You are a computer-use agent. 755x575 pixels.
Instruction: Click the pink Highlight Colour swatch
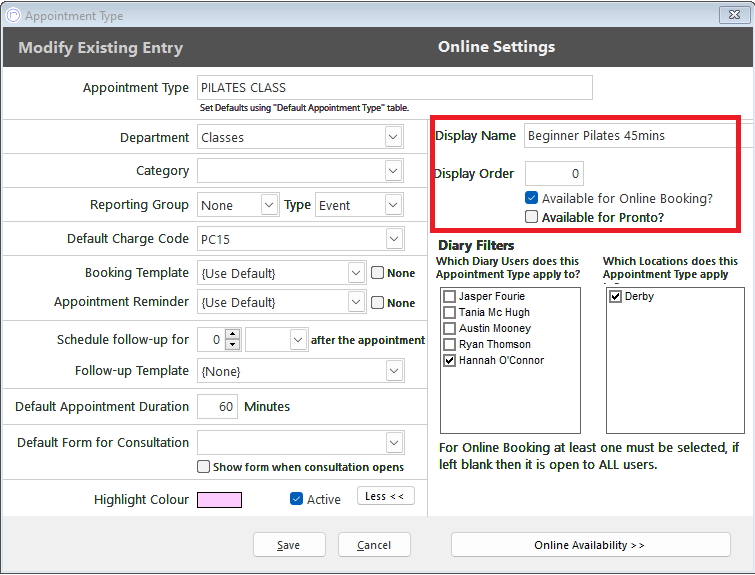[x=219, y=500]
